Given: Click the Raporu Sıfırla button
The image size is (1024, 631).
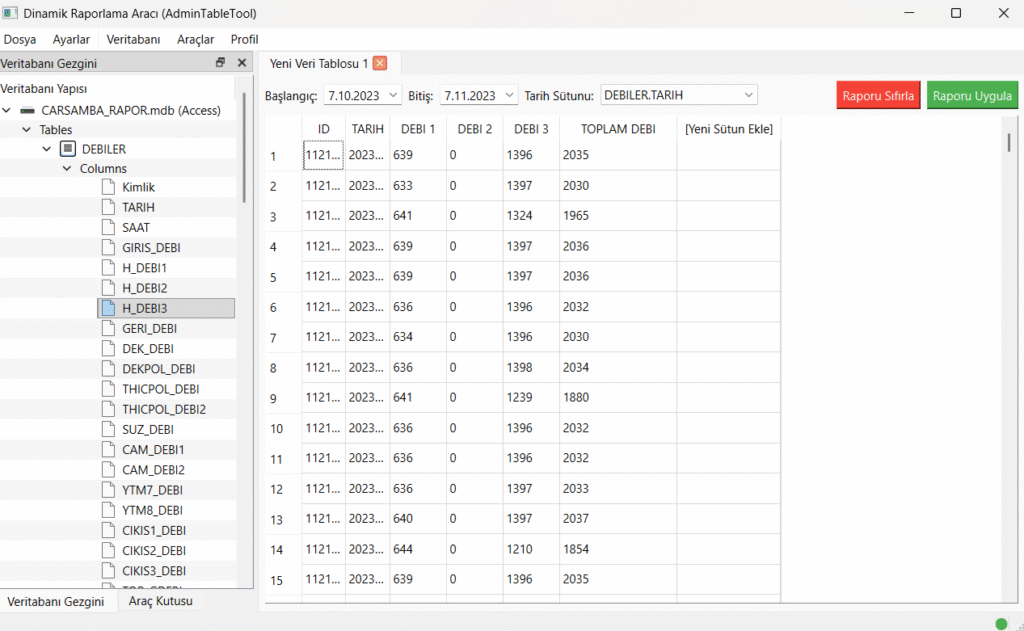Looking at the screenshot, I should coord(878,96).
